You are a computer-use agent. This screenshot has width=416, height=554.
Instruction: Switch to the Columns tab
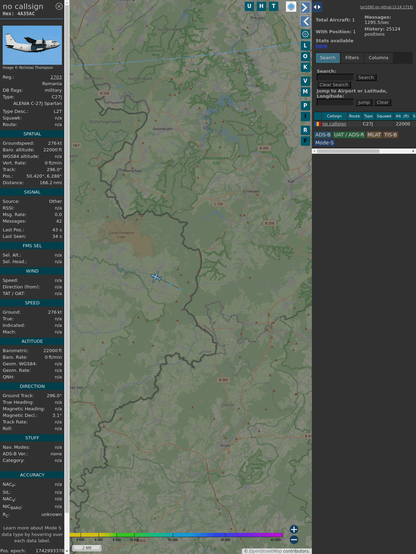point(378,58)
